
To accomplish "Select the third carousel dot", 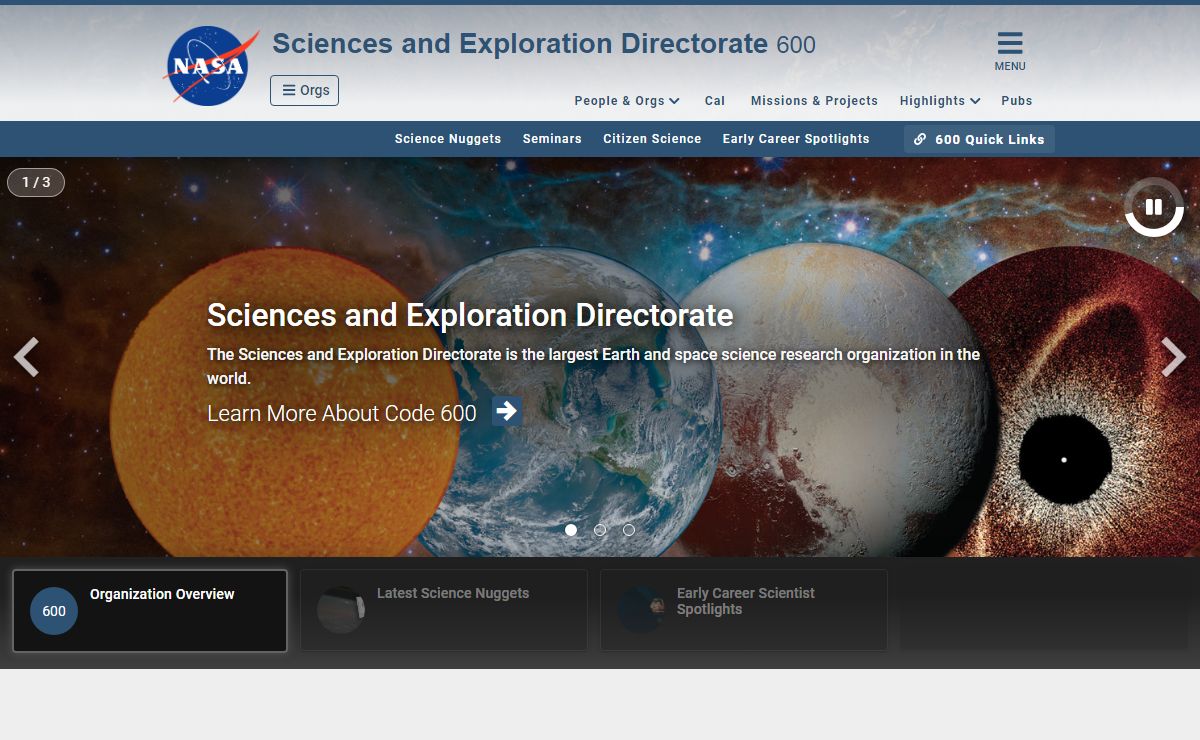I will tap(629, 530).
